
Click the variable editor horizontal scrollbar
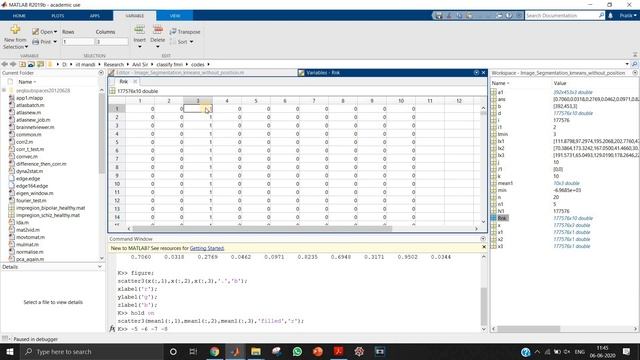pos(262,229)
